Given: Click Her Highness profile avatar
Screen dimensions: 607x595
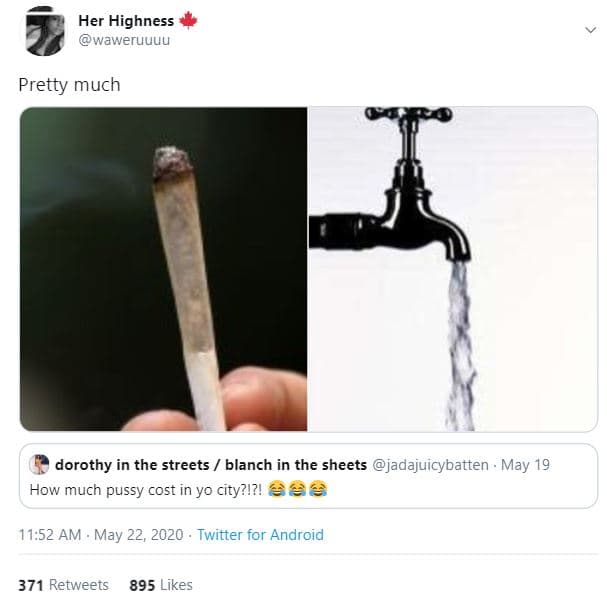Looking at the screenshot, I should click(43, 30).
